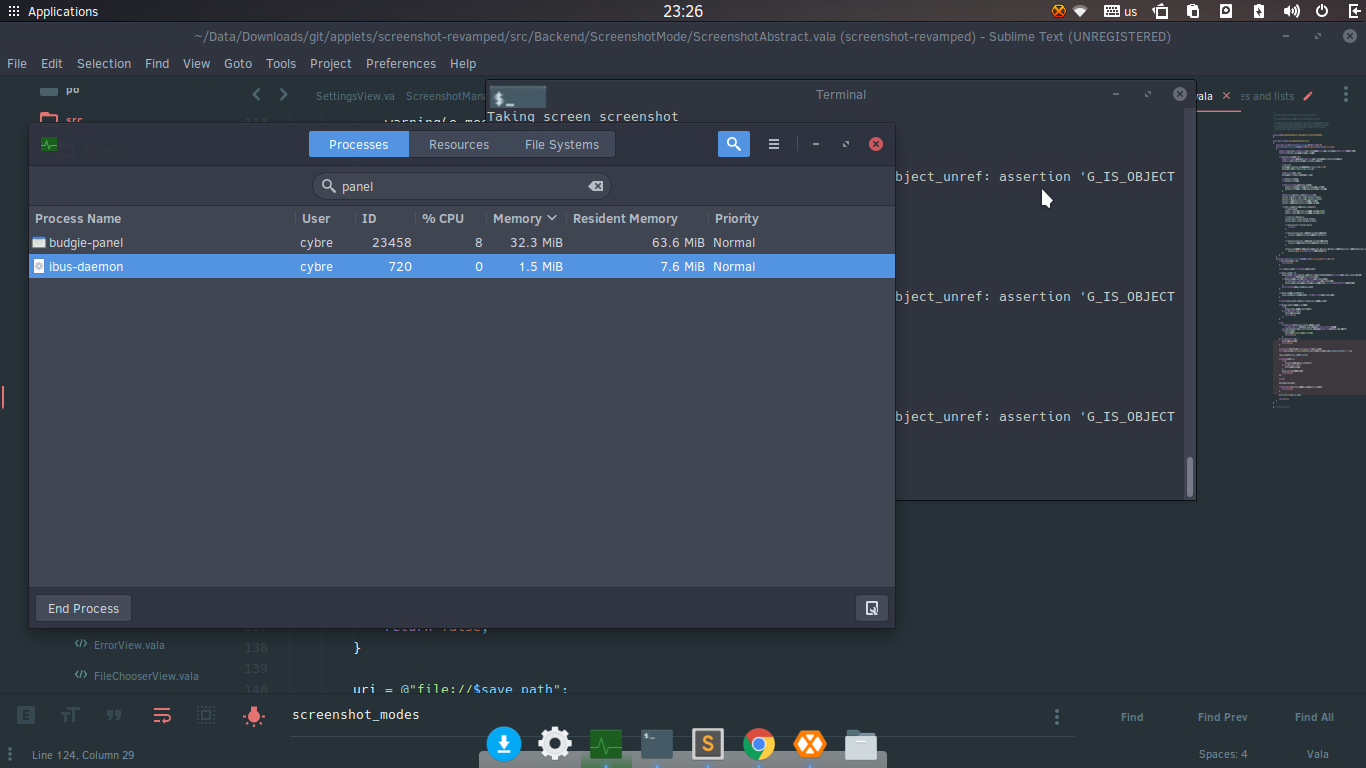
Task: Sort by Resident Memory column header
Action: click(637, 218)
